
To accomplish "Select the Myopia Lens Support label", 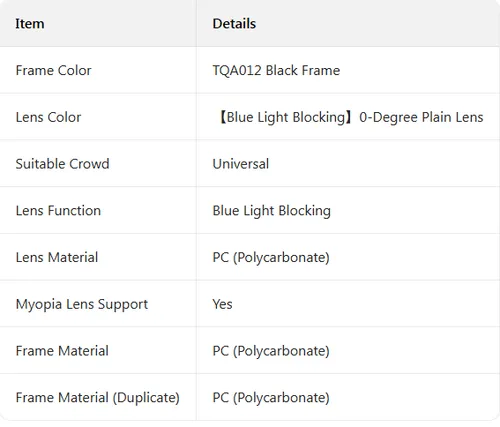I will 82,305.
